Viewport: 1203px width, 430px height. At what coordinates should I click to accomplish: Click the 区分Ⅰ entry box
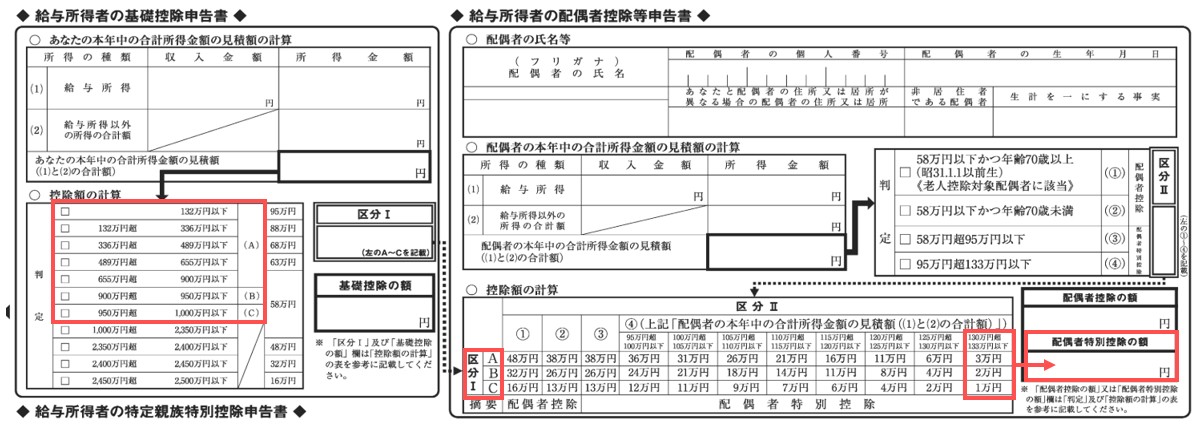click(x=374, y=240)
